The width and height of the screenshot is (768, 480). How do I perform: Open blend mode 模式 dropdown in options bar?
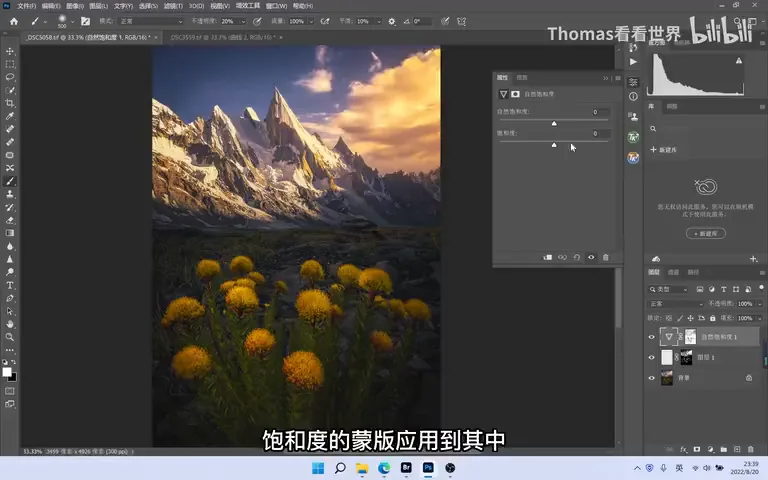click(x=151, y=22)
